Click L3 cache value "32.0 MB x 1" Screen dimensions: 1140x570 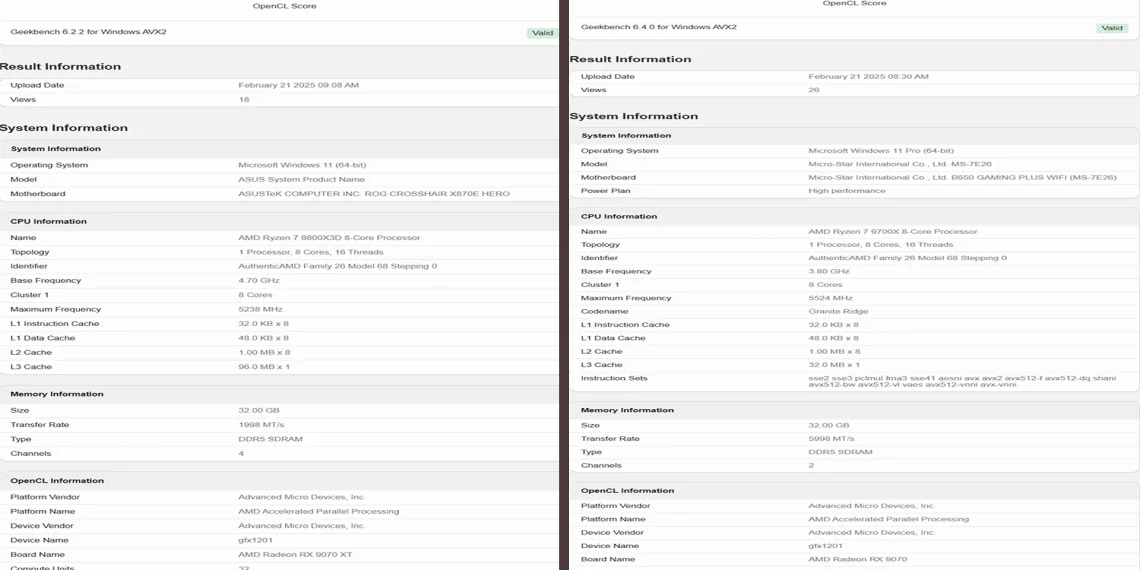tap(834, 365)
